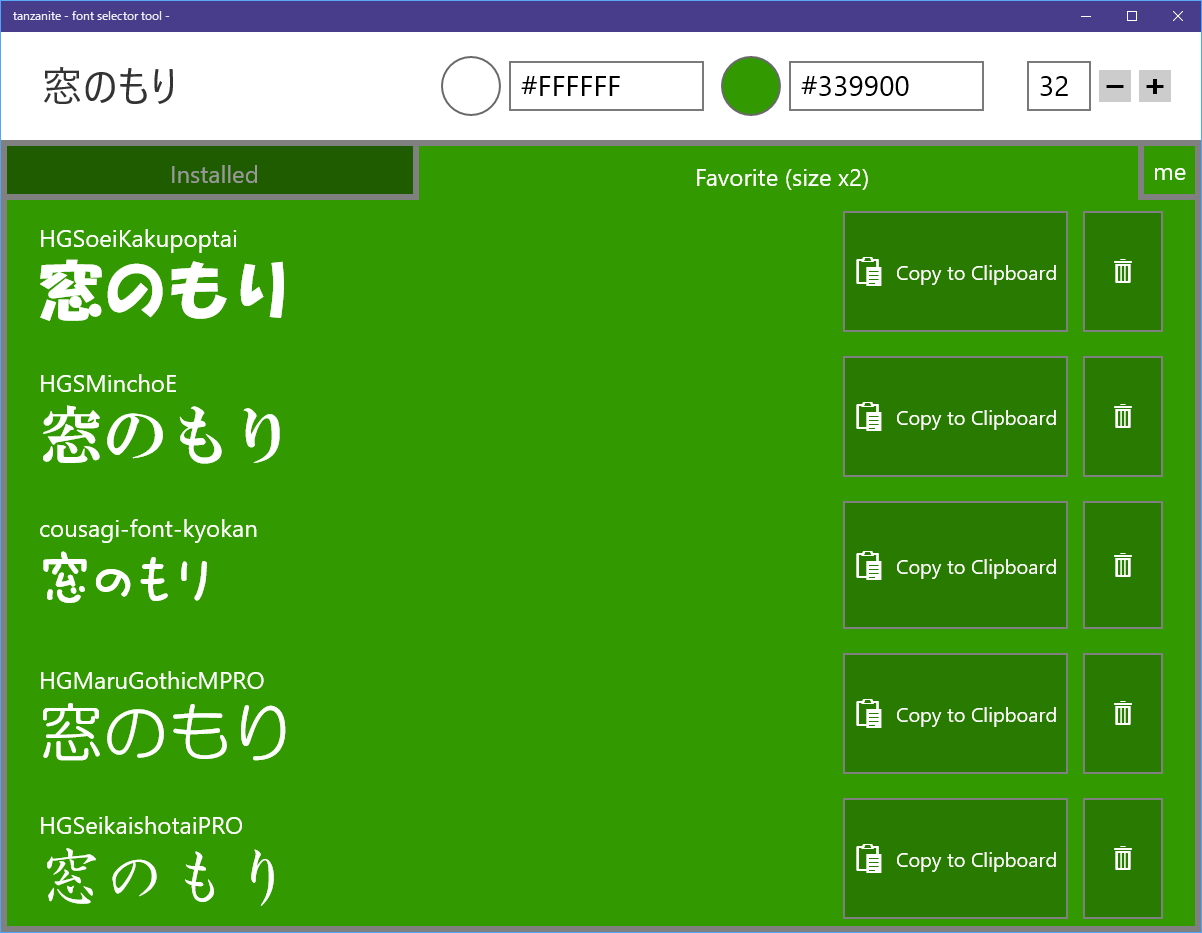Click the #FFFFFF color input field
This screenshot has height=933, width=1202.
tap(605, 86)
